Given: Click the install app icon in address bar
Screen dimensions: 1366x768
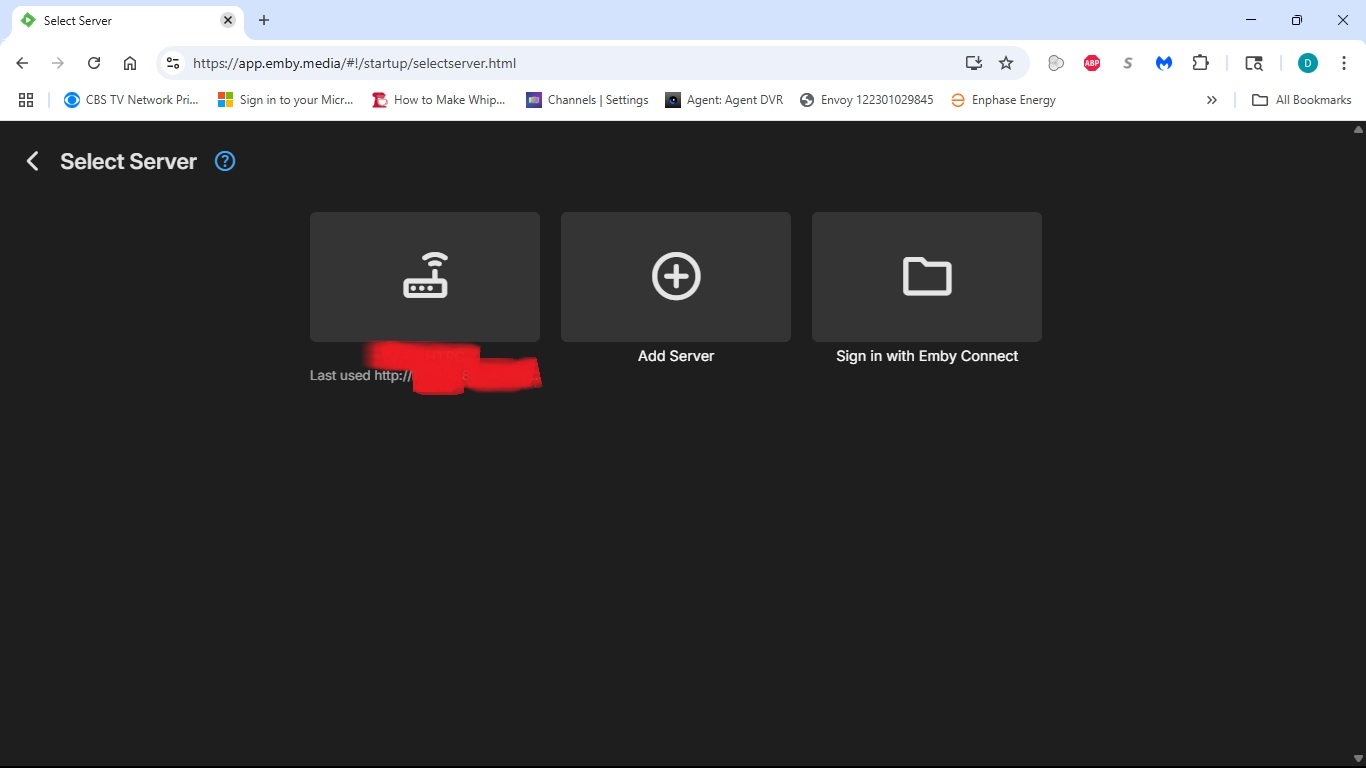Looking at the screenshot, I should (974, 63).
